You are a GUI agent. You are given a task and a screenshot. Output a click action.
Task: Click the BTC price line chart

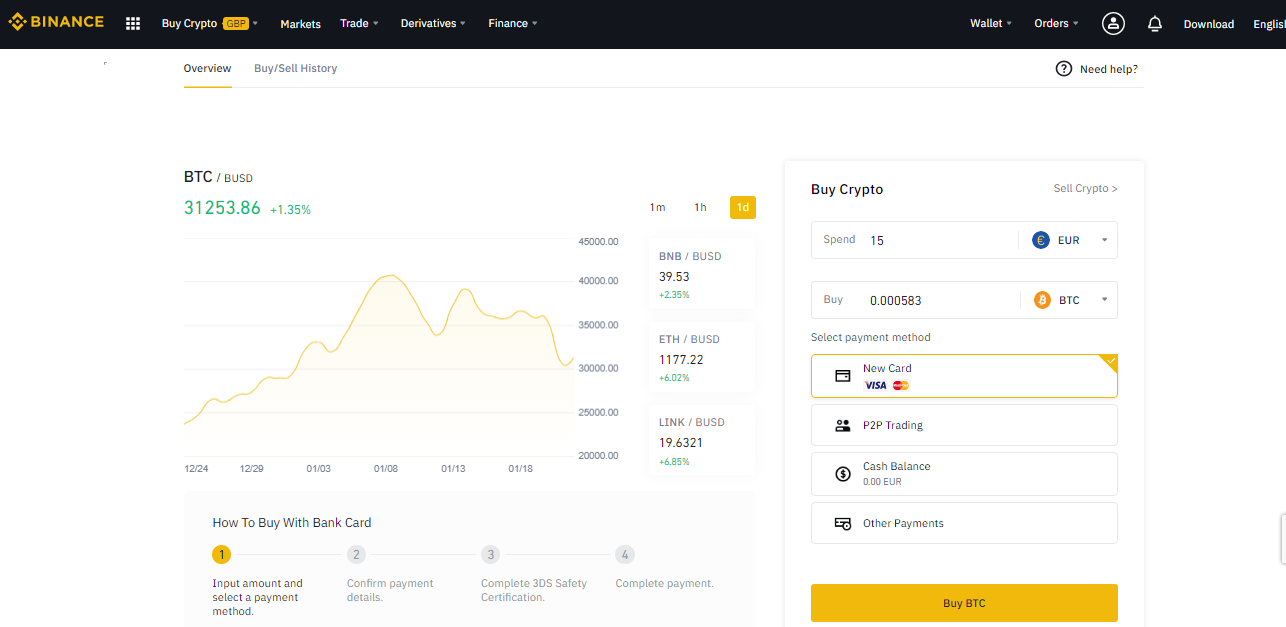(379, 349)
